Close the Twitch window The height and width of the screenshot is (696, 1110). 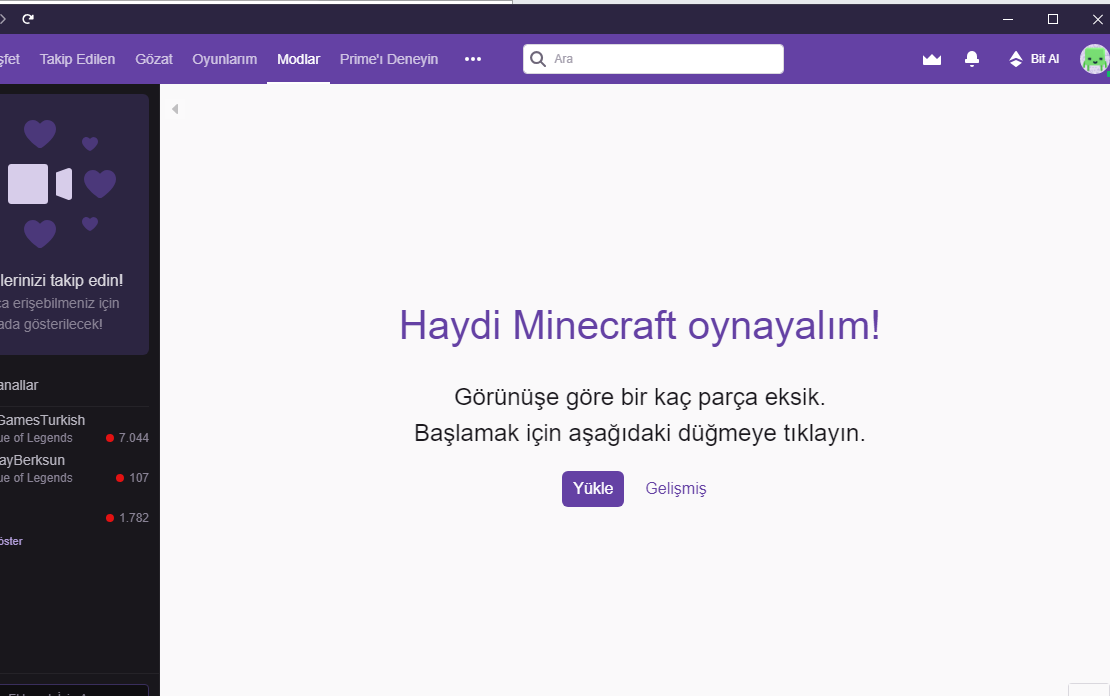(1097, 19)
